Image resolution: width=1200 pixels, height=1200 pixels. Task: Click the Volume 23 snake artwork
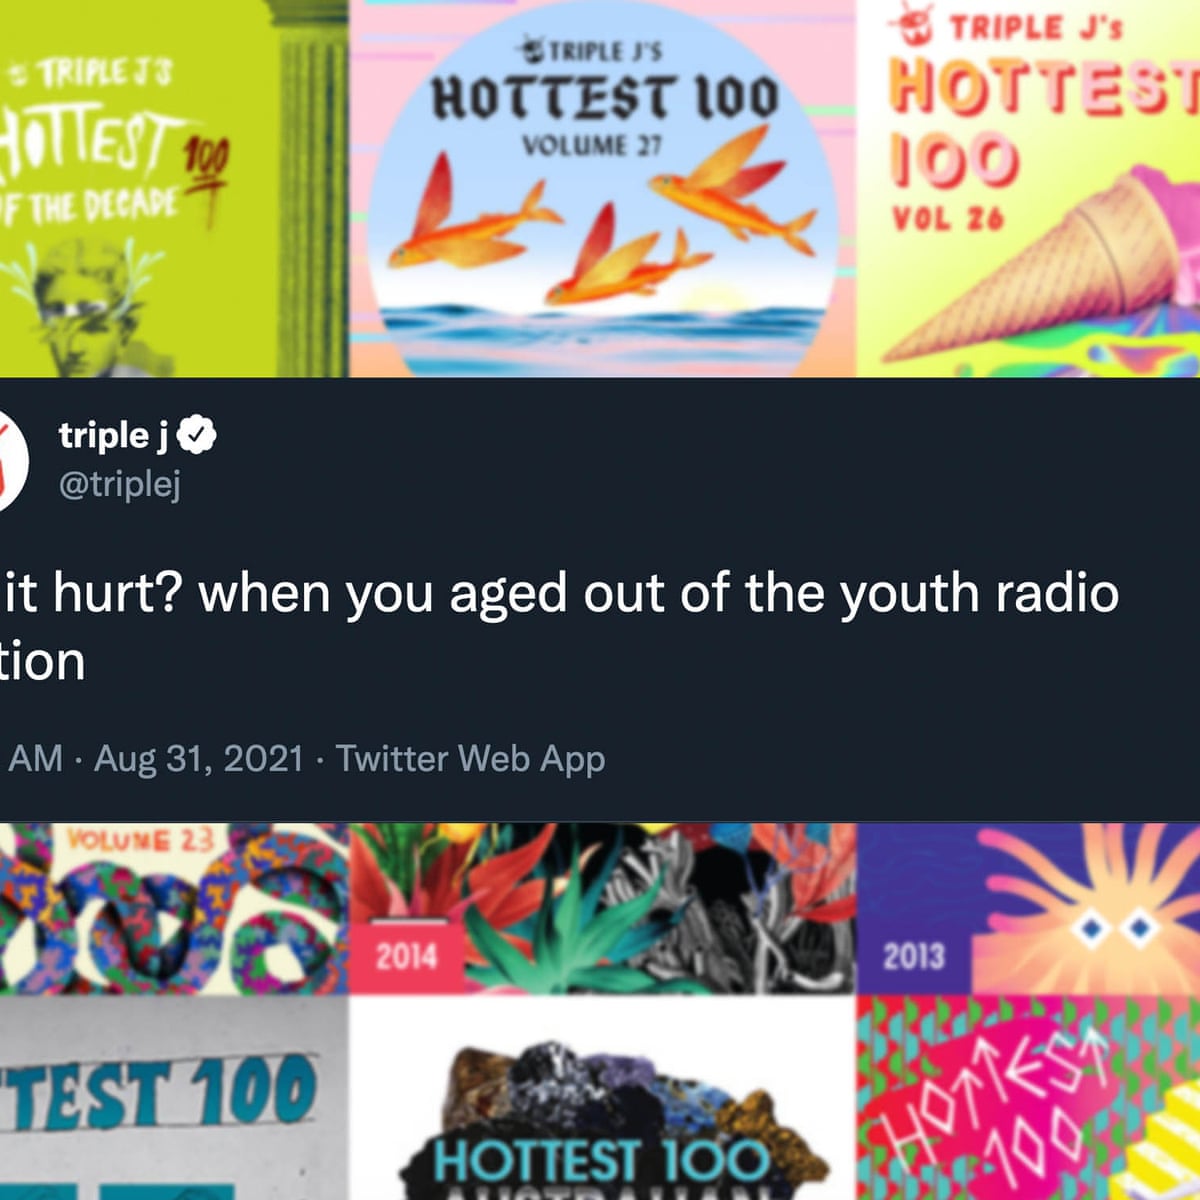173,908
